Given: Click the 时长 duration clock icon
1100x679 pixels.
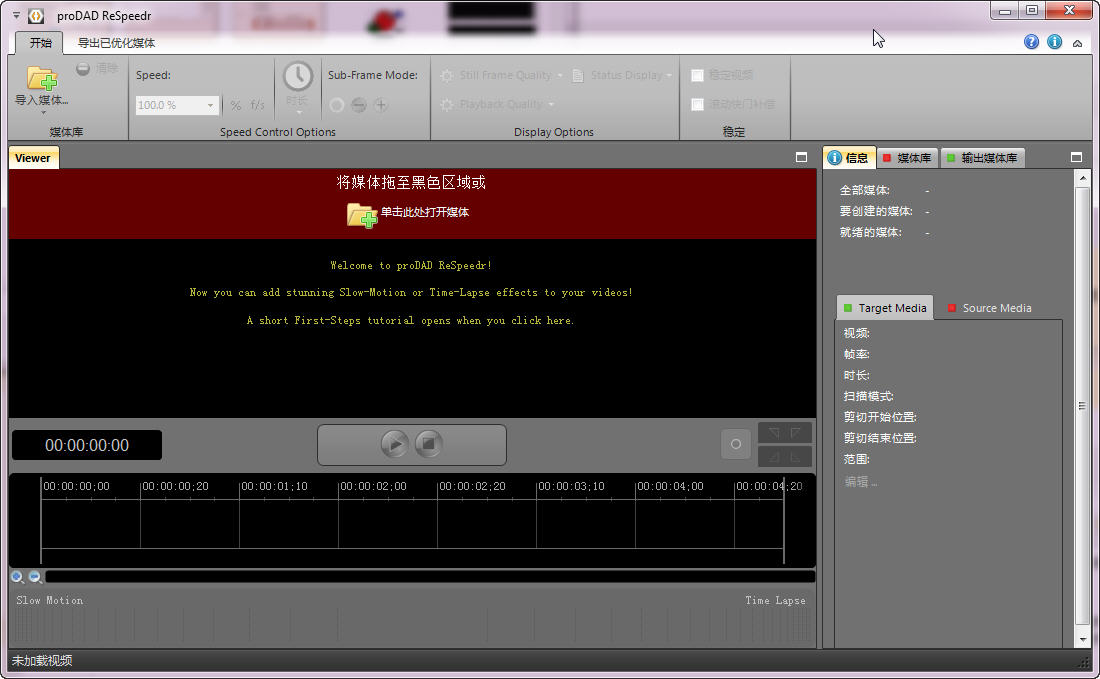Looking at the screenshot, I should (x=297, y=76).
